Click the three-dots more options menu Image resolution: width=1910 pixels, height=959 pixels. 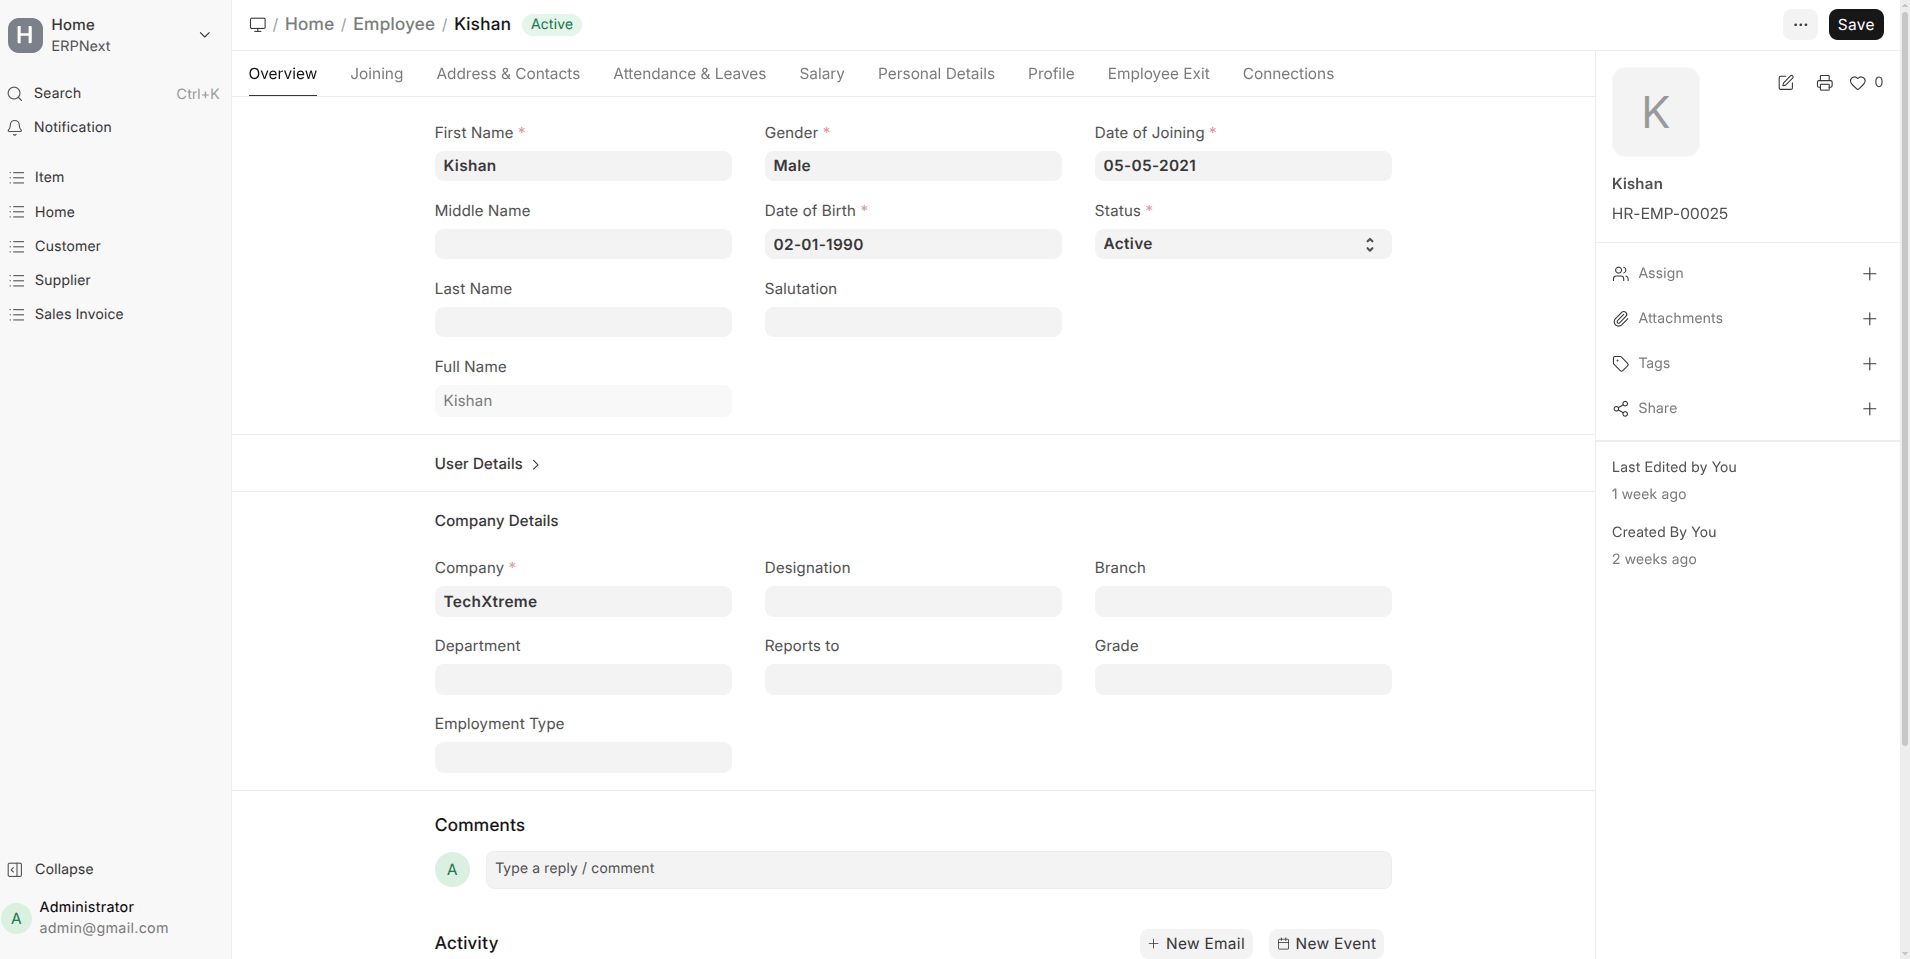pos(1800,25)
